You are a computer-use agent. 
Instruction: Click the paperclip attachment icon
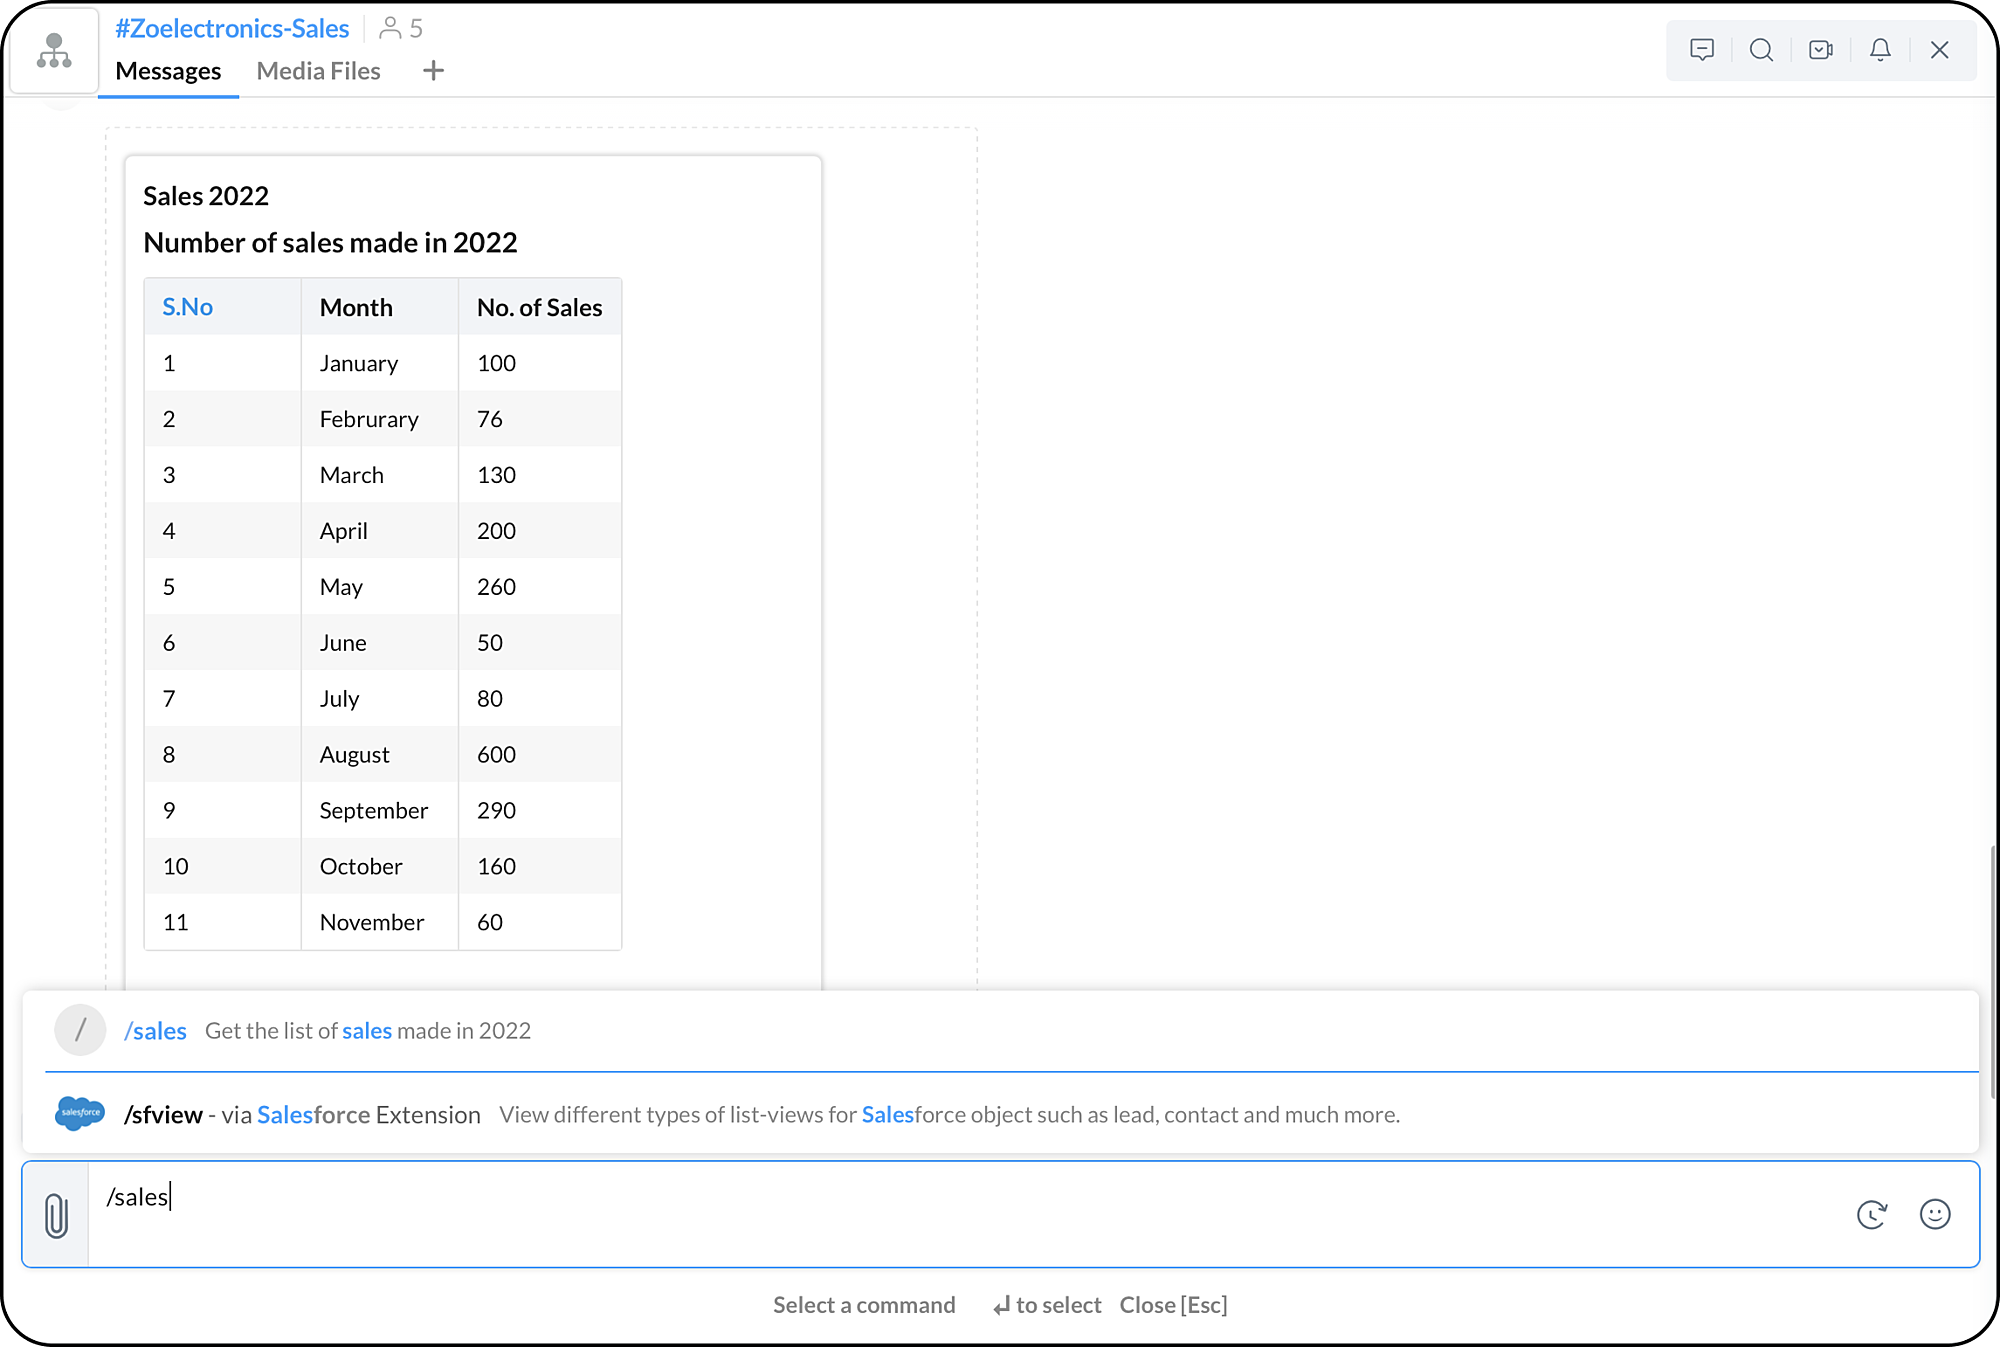[57, 1215]
